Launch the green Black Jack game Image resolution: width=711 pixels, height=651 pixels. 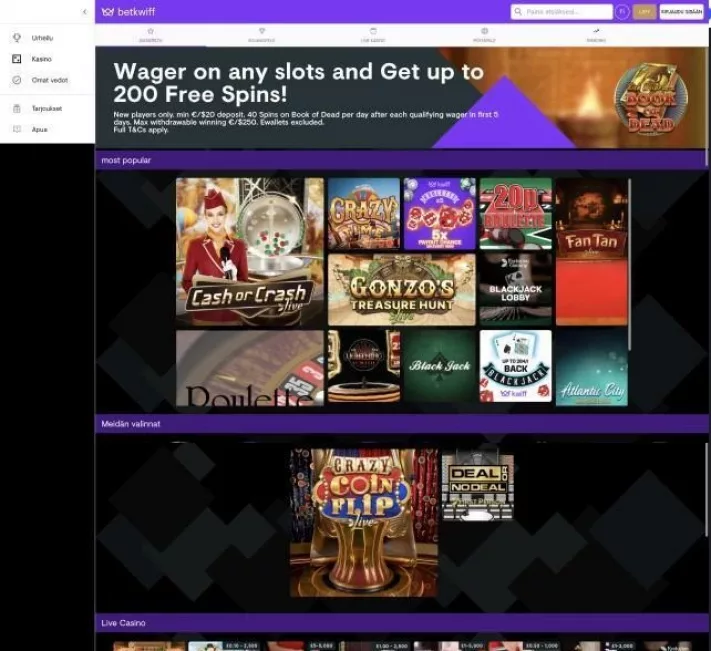[439, 366]
